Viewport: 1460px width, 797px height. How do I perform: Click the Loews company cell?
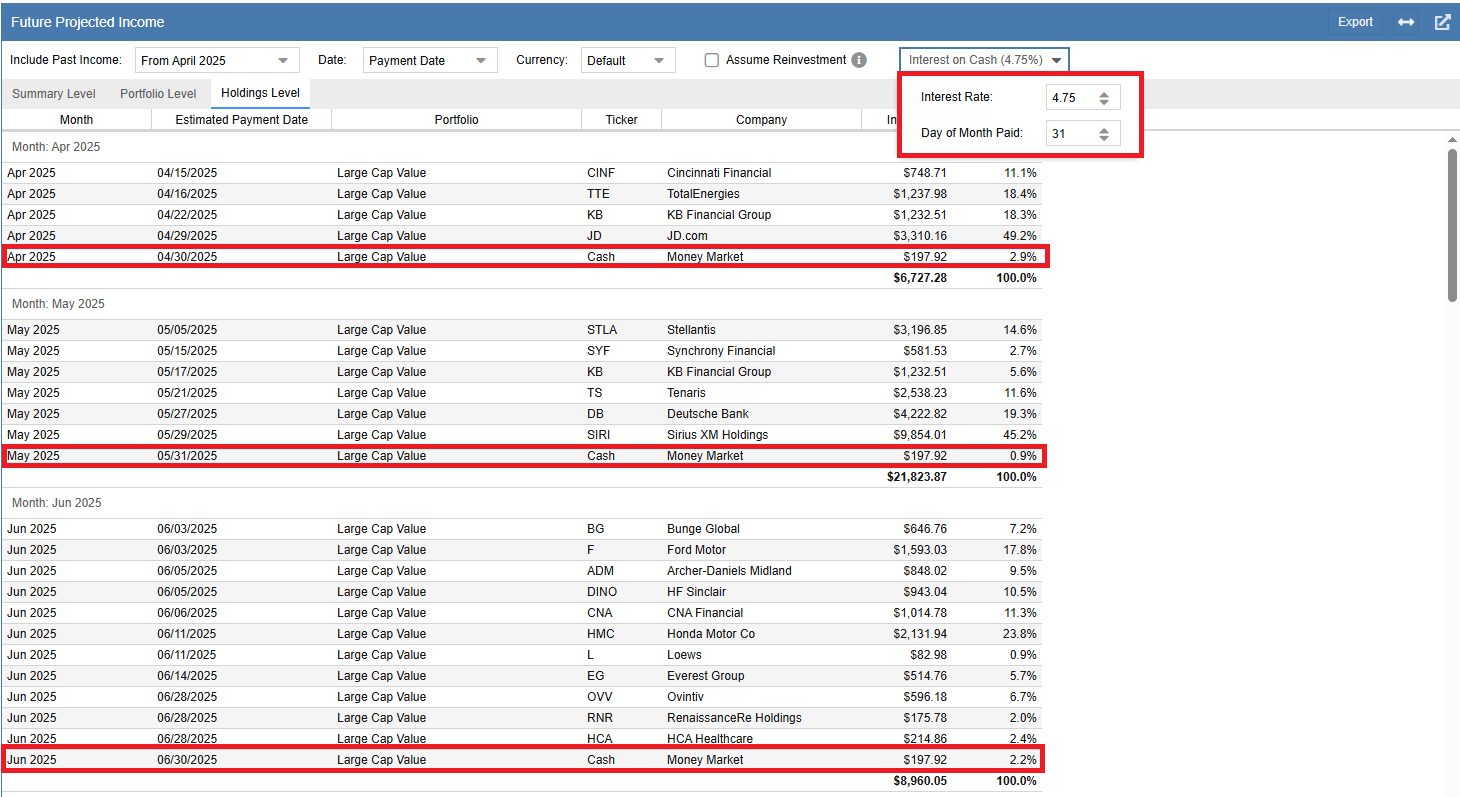[x=761, y=655]
